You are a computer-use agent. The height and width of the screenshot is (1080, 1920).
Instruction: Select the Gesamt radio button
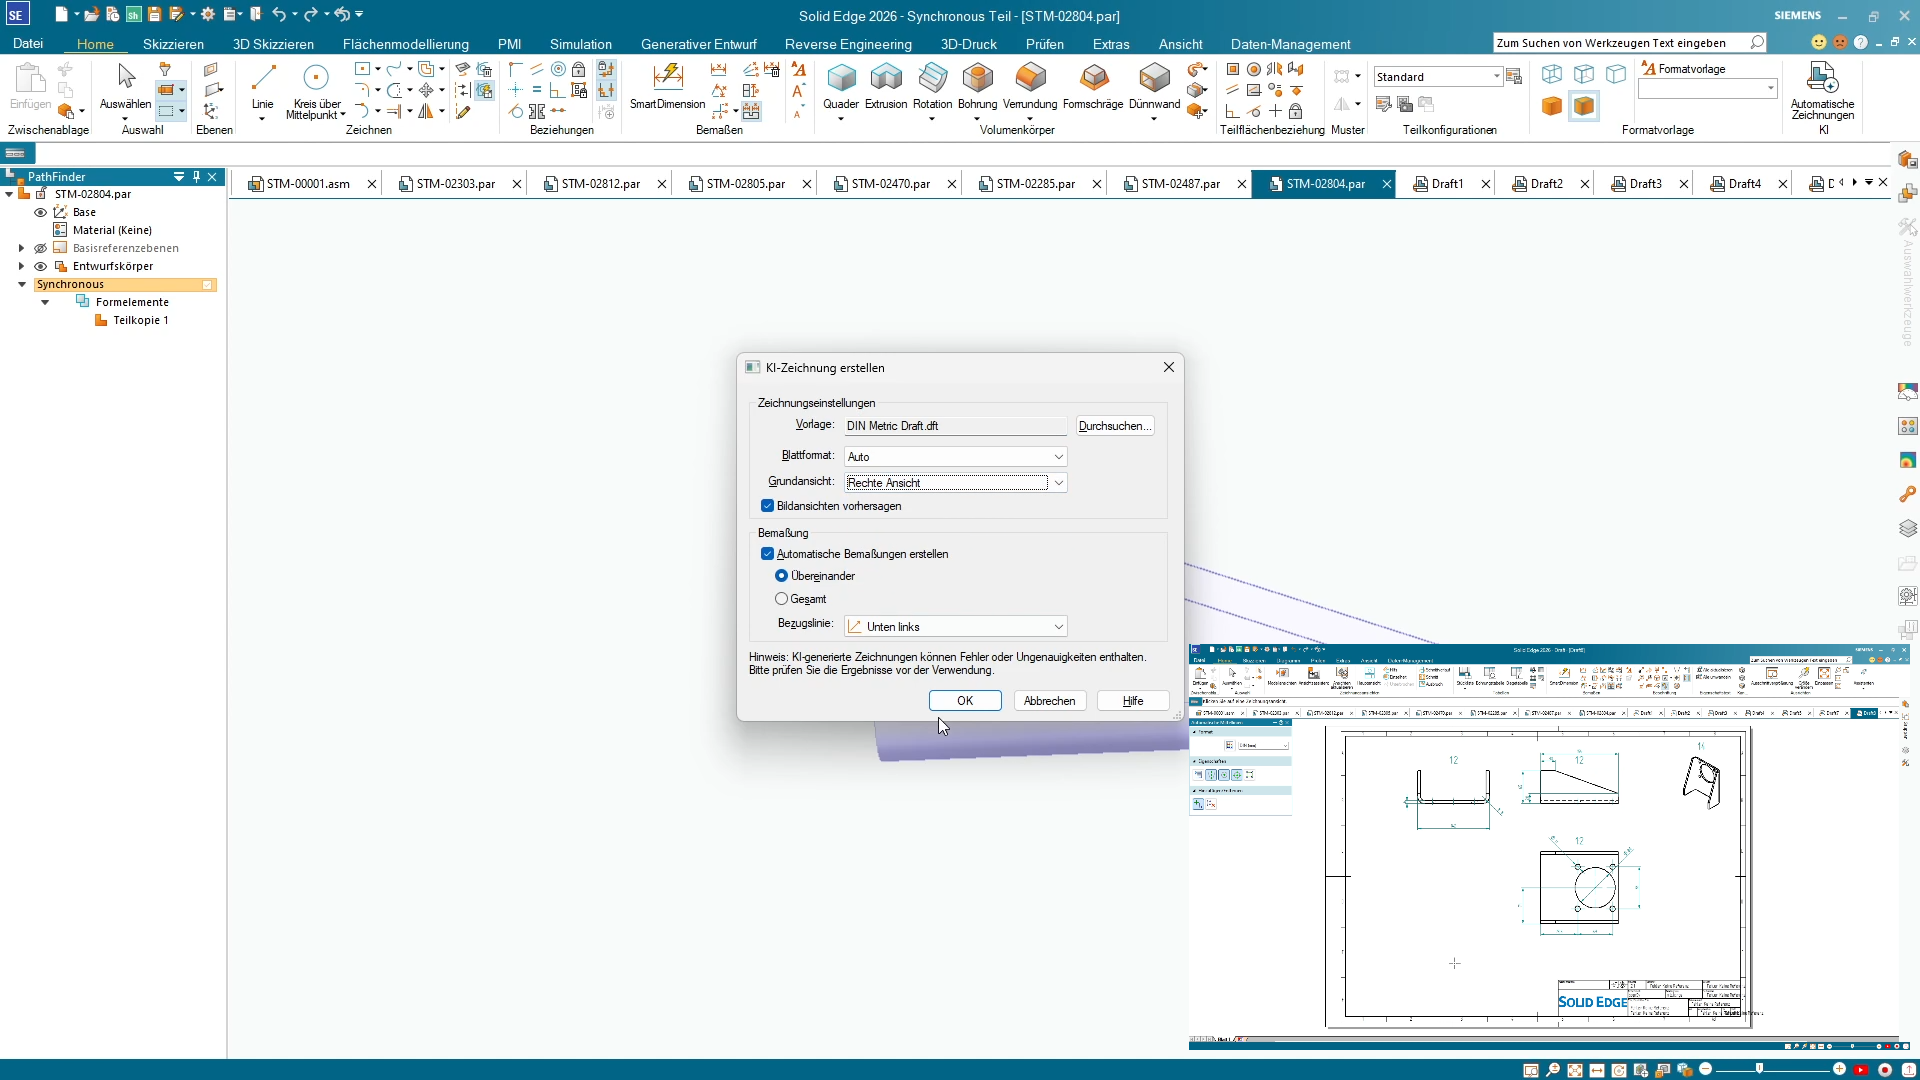pos(782,599)
